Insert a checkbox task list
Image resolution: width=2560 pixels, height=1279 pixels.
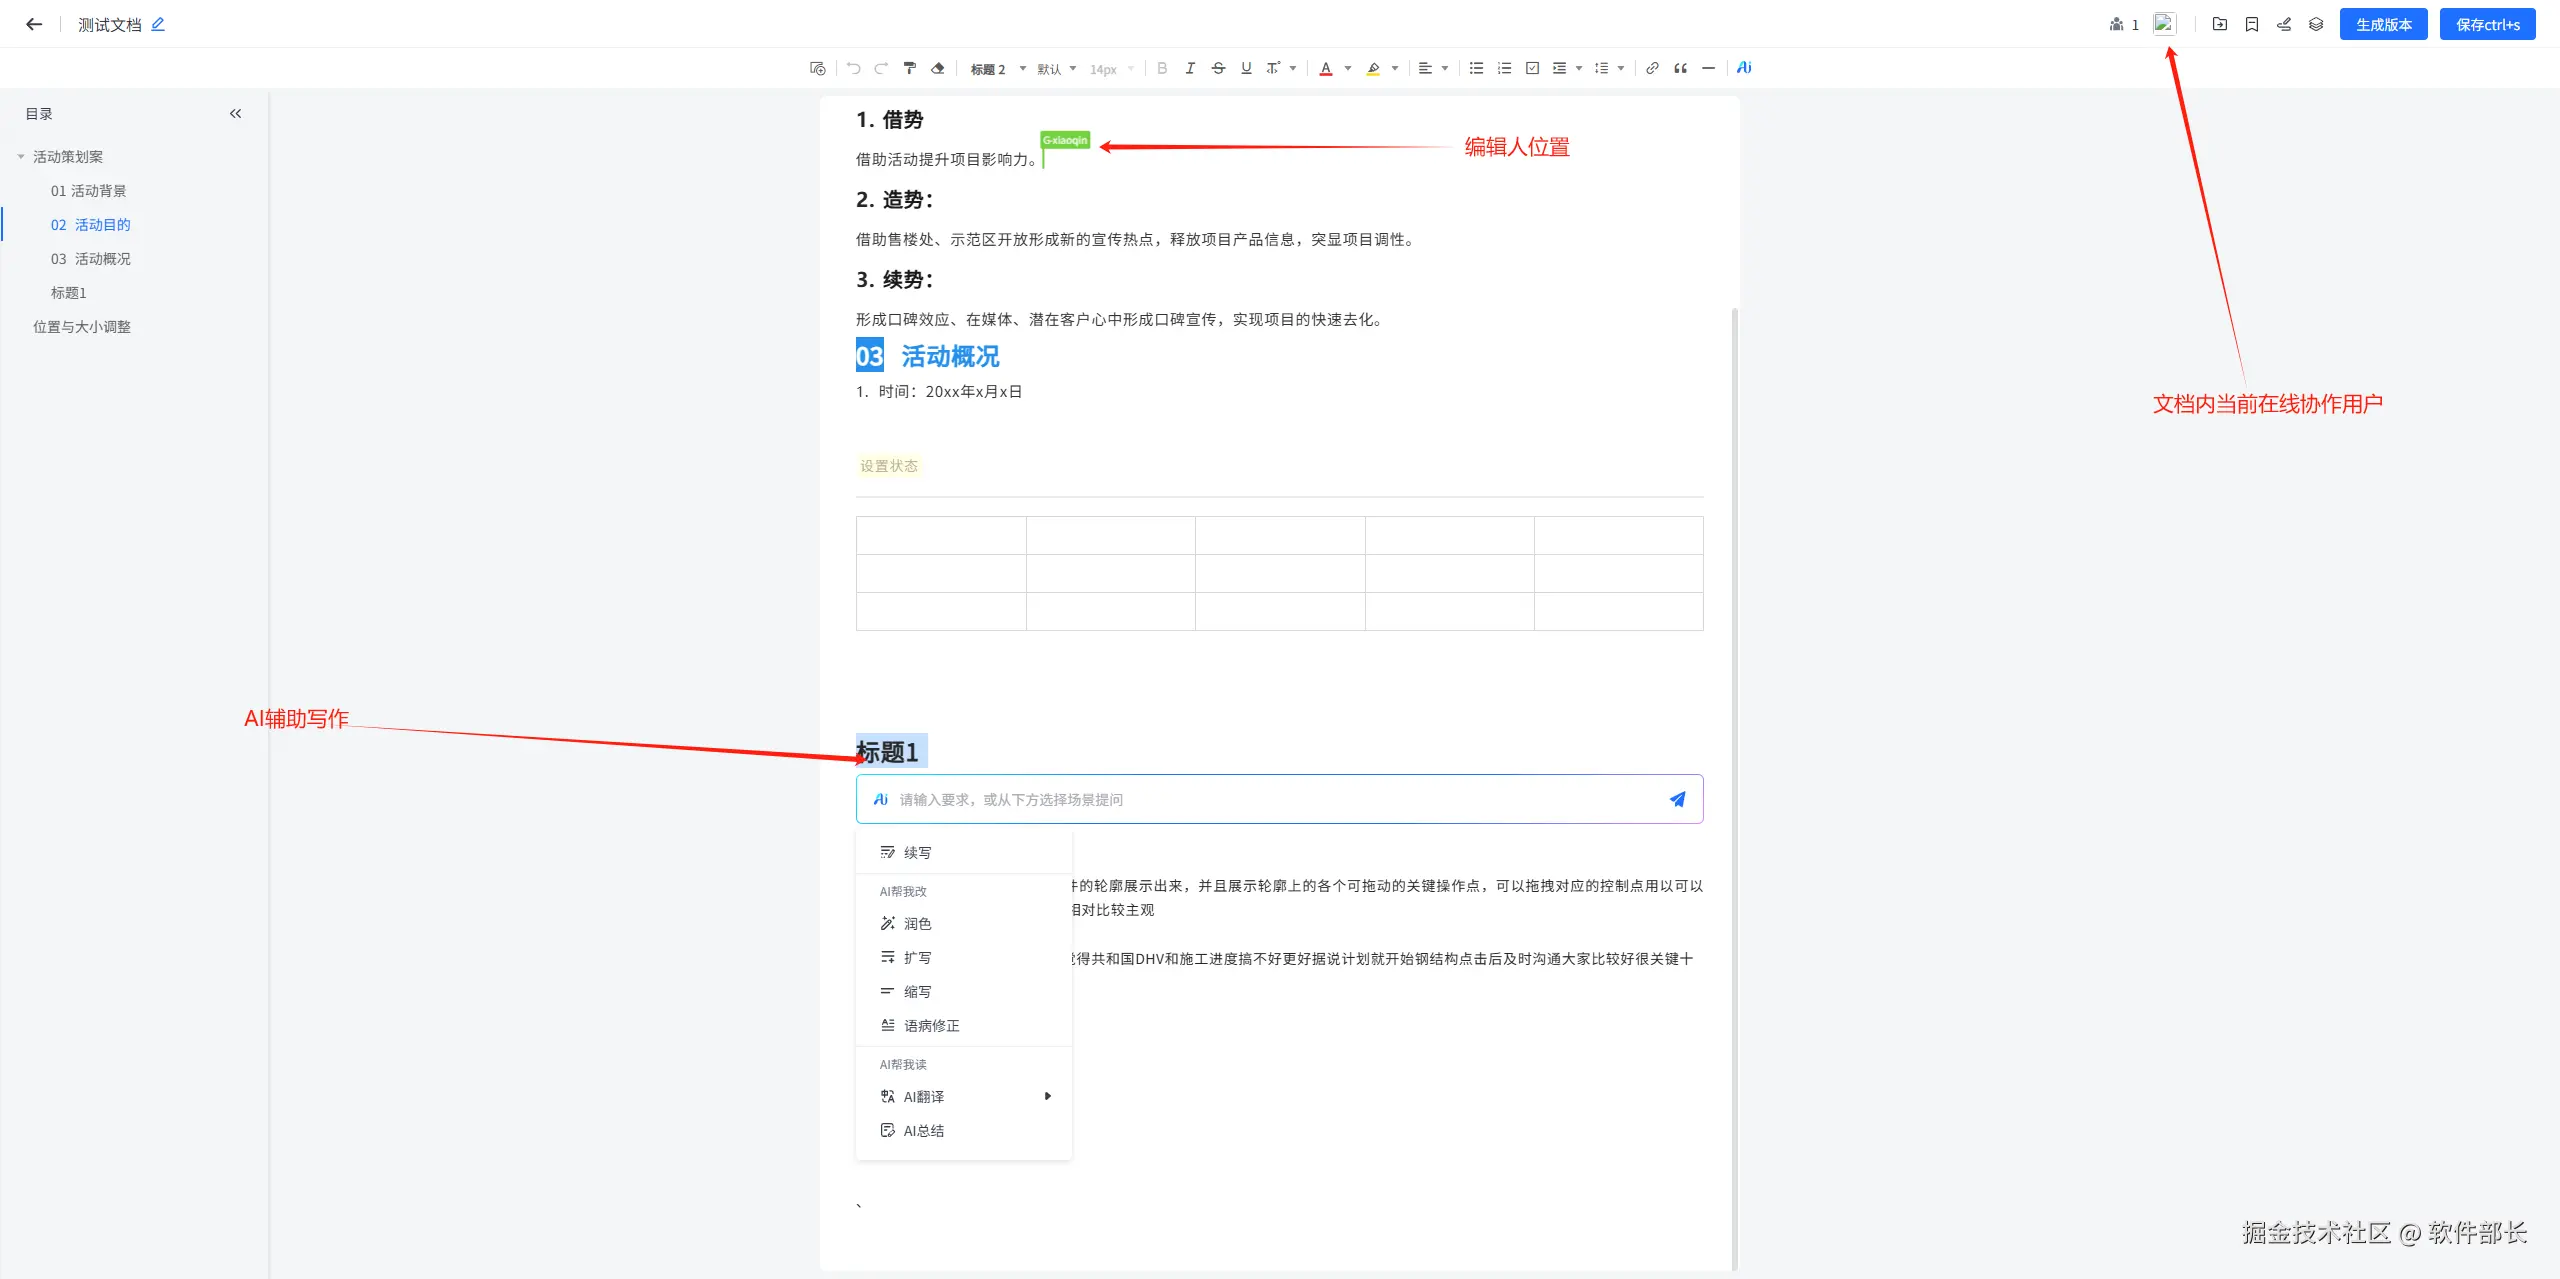pyautogui.click(x=1532, y=68)
